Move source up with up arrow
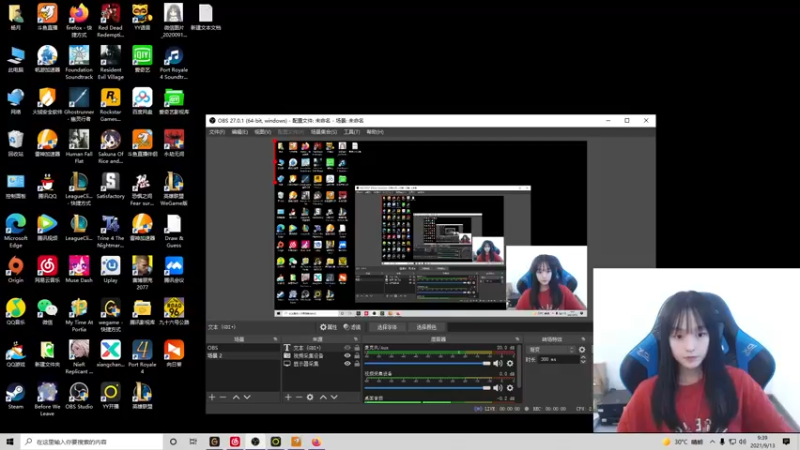This screenshot has height=450, width=800. pyautogui.click(x=323, y=397)
